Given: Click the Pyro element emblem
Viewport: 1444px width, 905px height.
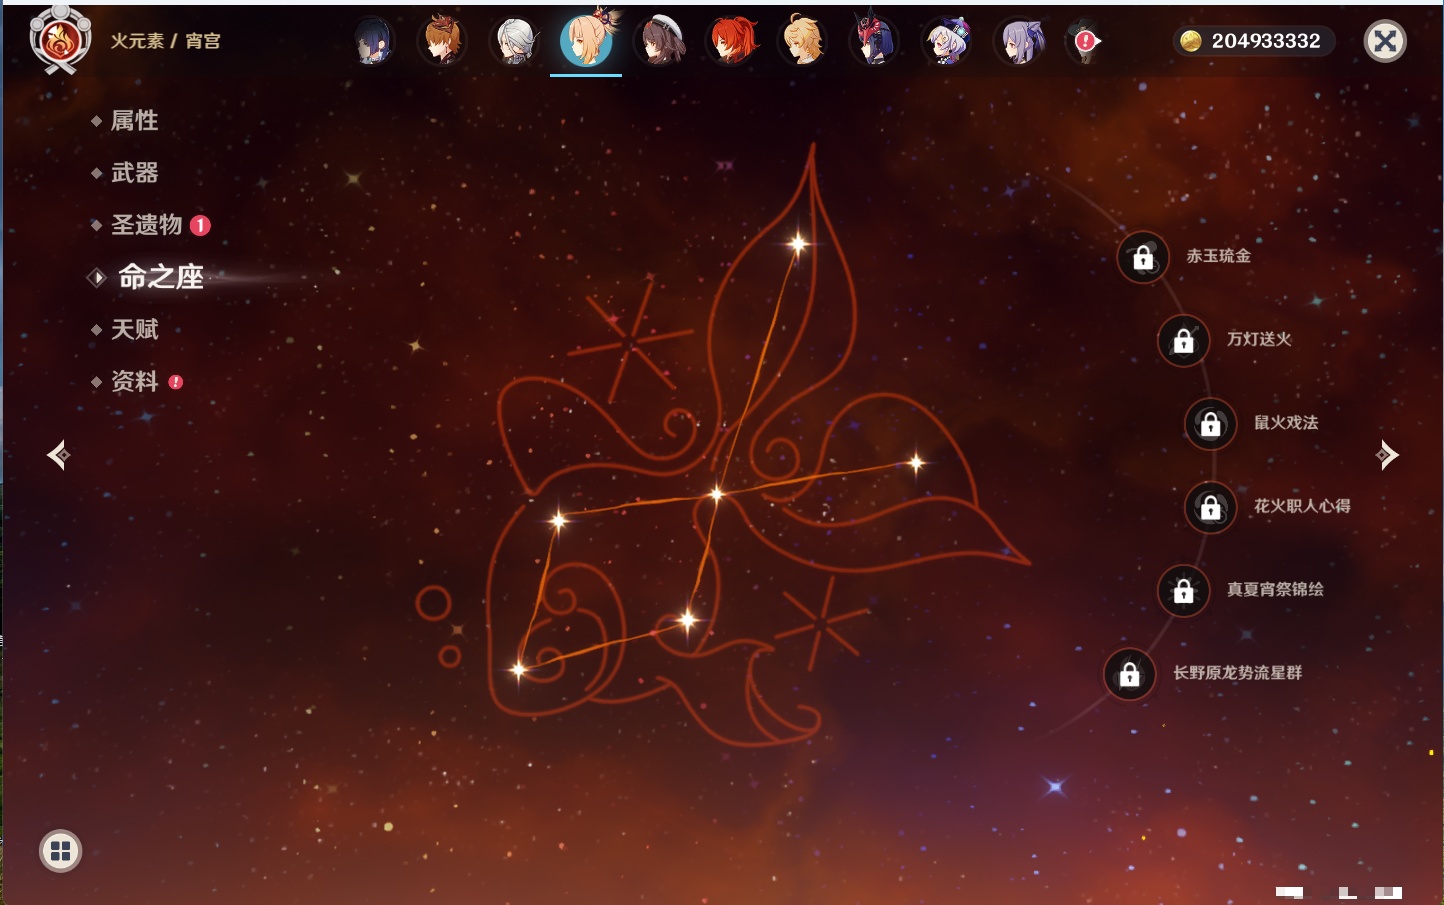Looking at the screenshot, I should click(x=60, y=41).
